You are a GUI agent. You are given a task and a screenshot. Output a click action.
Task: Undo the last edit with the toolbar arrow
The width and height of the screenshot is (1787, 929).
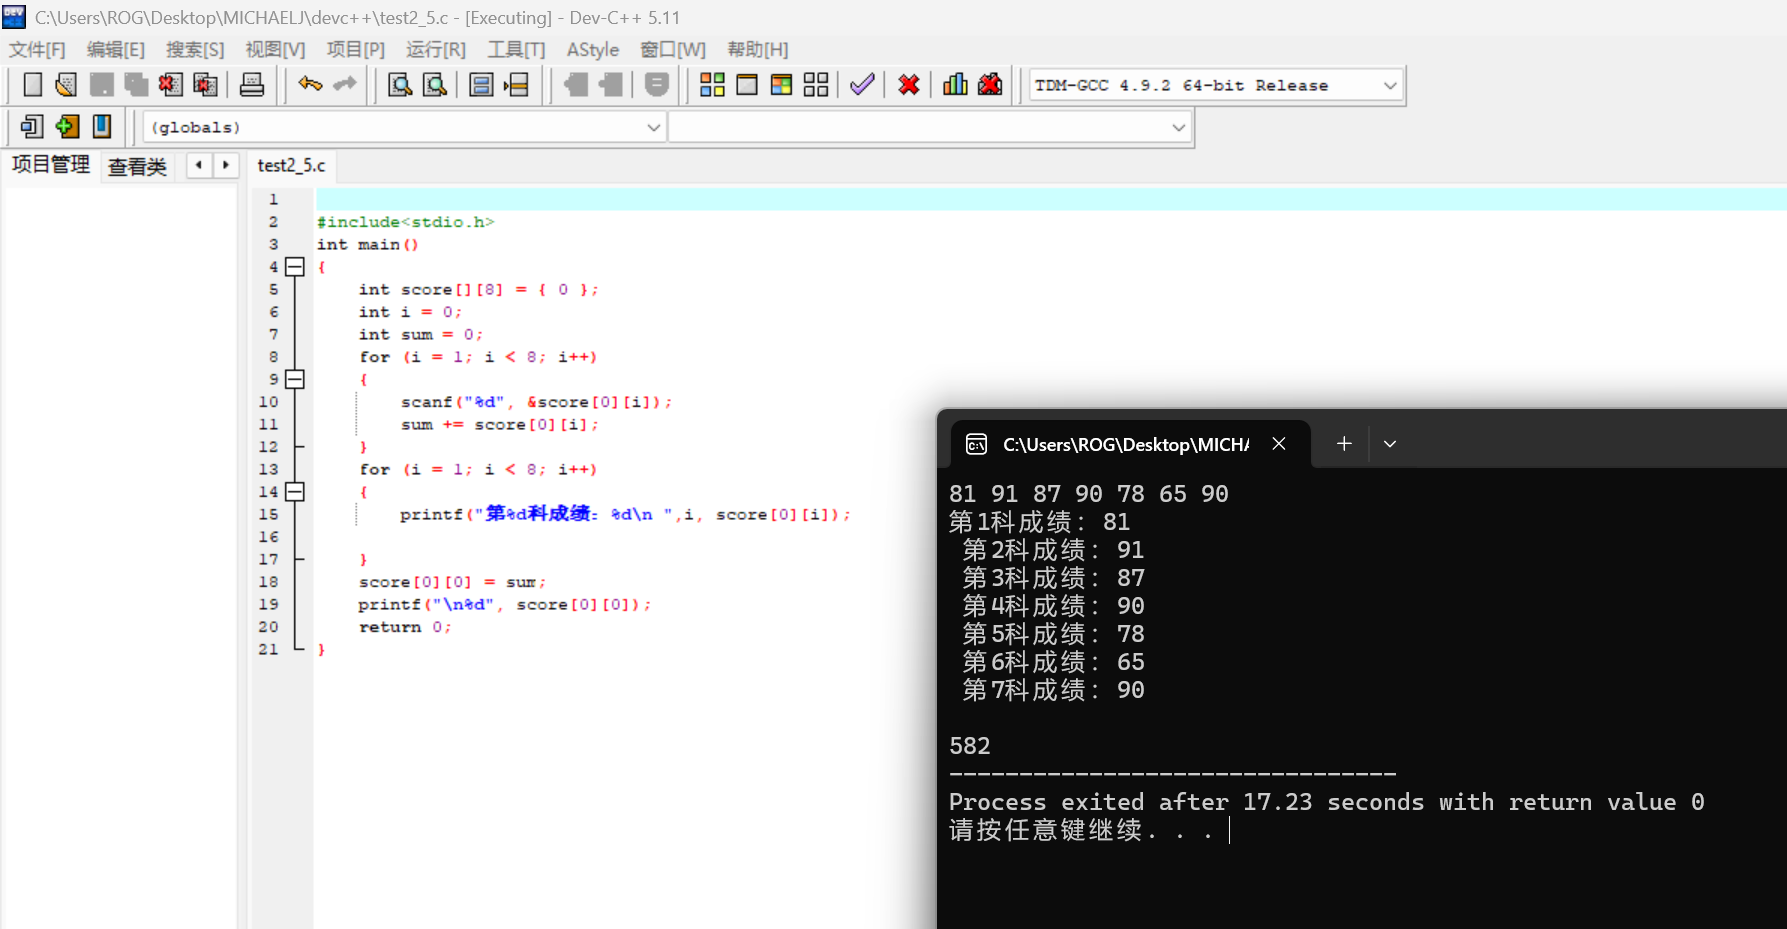click(x=310, y=85)
